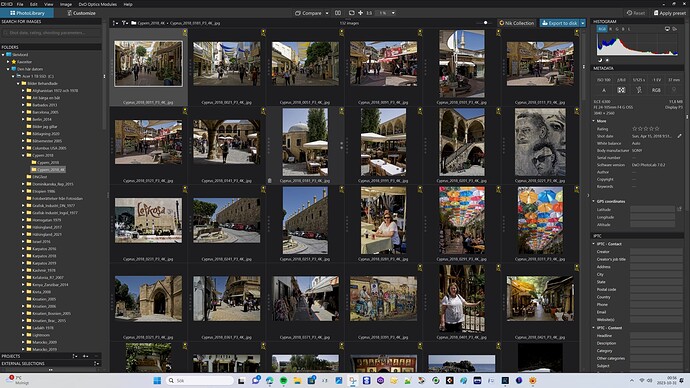690x388 pixels.
Task: Click the exposure mode A icon in Metadata
Action: pos(604,90)
